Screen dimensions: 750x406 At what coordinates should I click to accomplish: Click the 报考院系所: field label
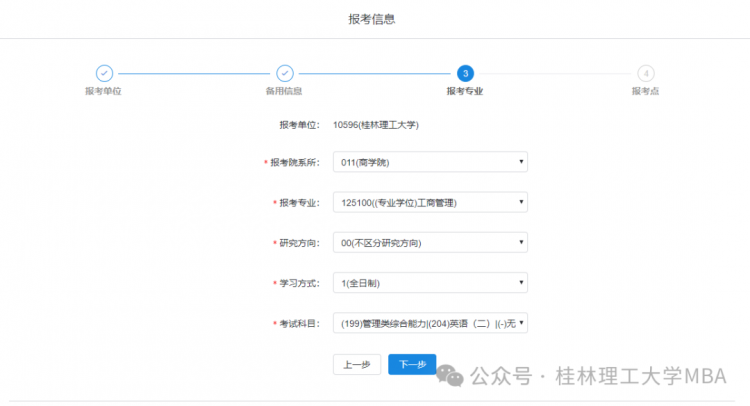[x=295, y=163]
